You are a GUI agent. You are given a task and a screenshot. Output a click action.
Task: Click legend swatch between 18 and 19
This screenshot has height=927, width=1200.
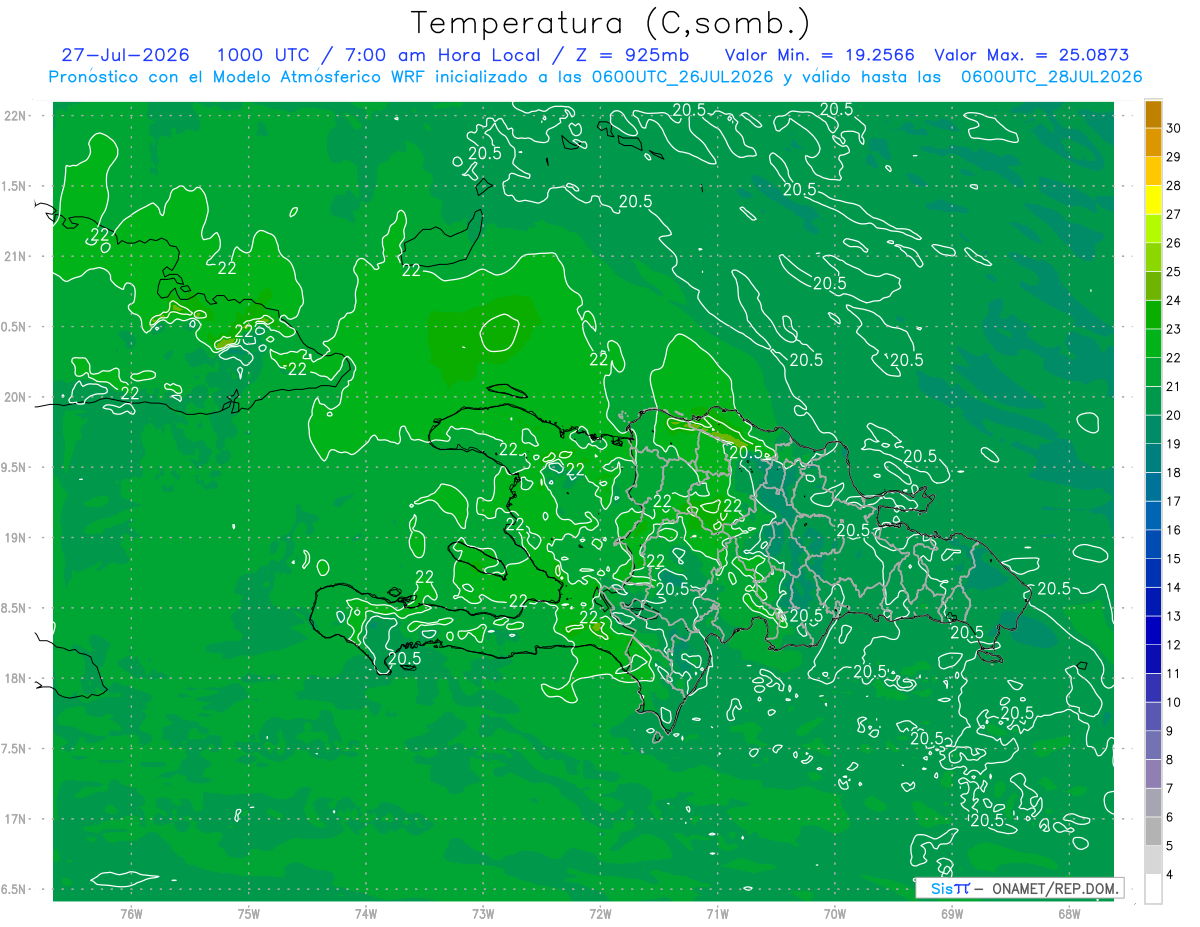[x=1153, y=459]
